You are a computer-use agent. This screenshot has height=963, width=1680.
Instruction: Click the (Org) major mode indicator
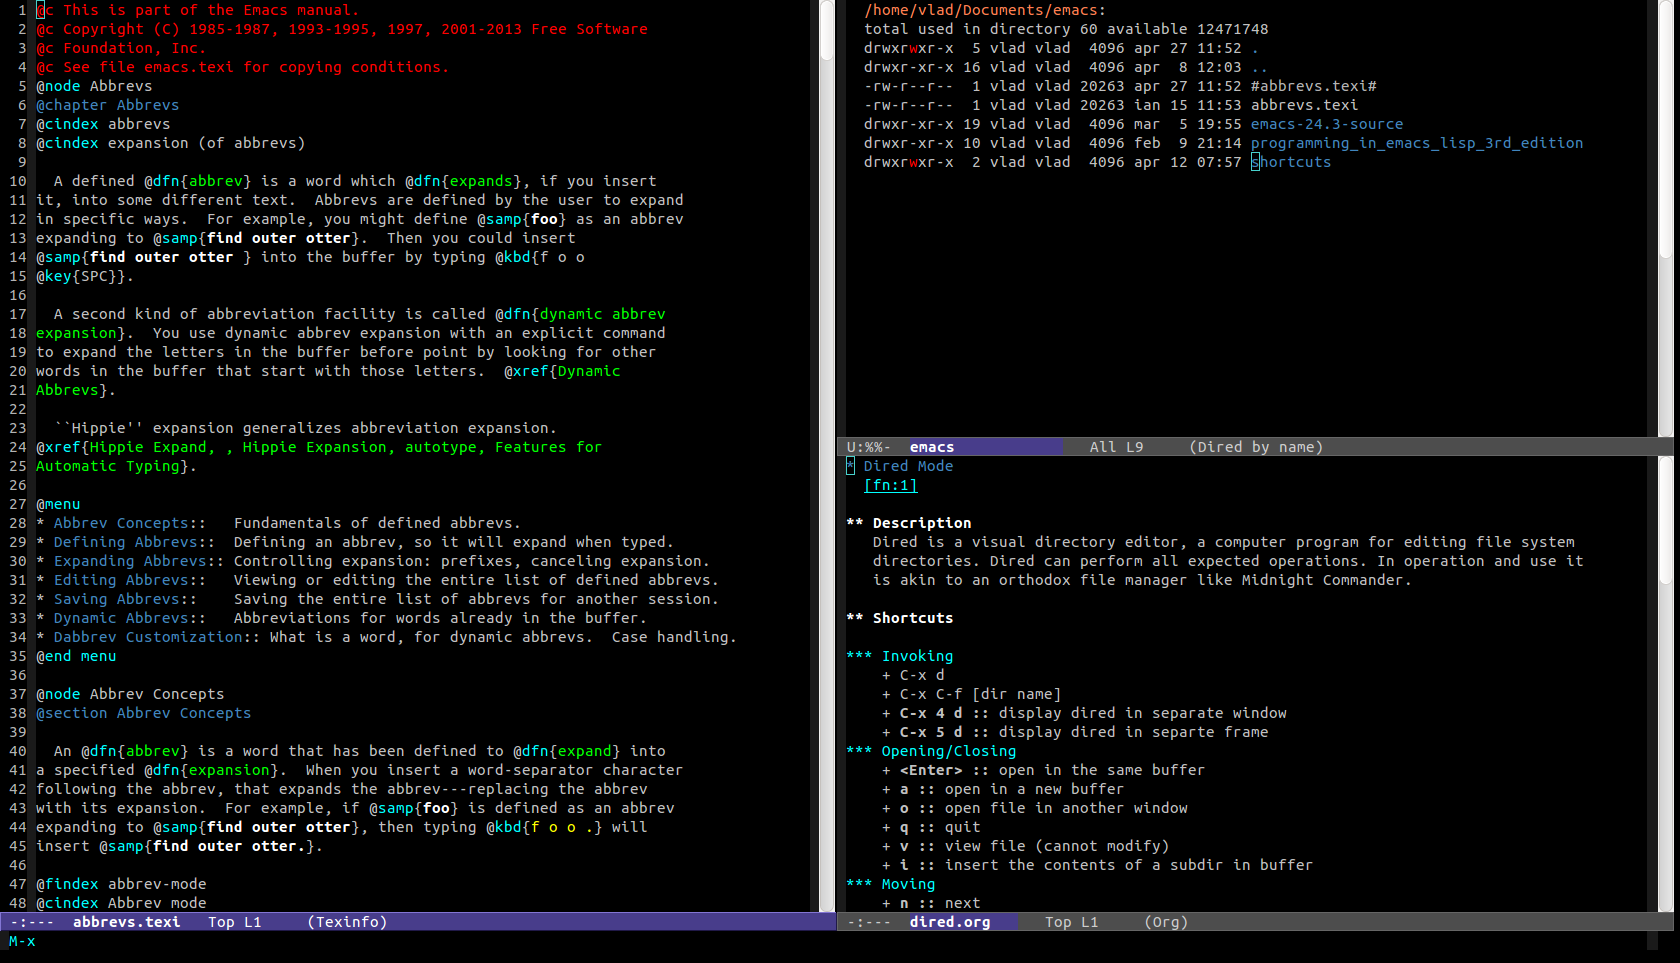[x=1166, y=922]
